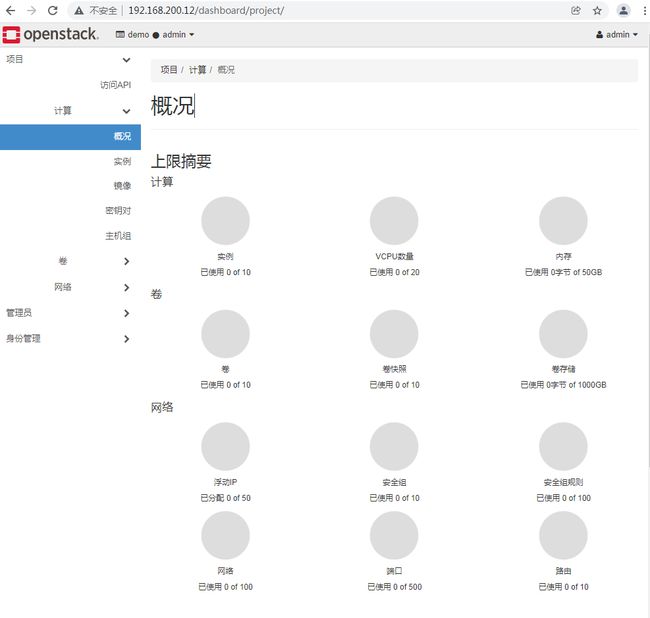Click the 浮动IP usage pie chart
Viewport: 650px width, 618px height.
click(226, 446)
